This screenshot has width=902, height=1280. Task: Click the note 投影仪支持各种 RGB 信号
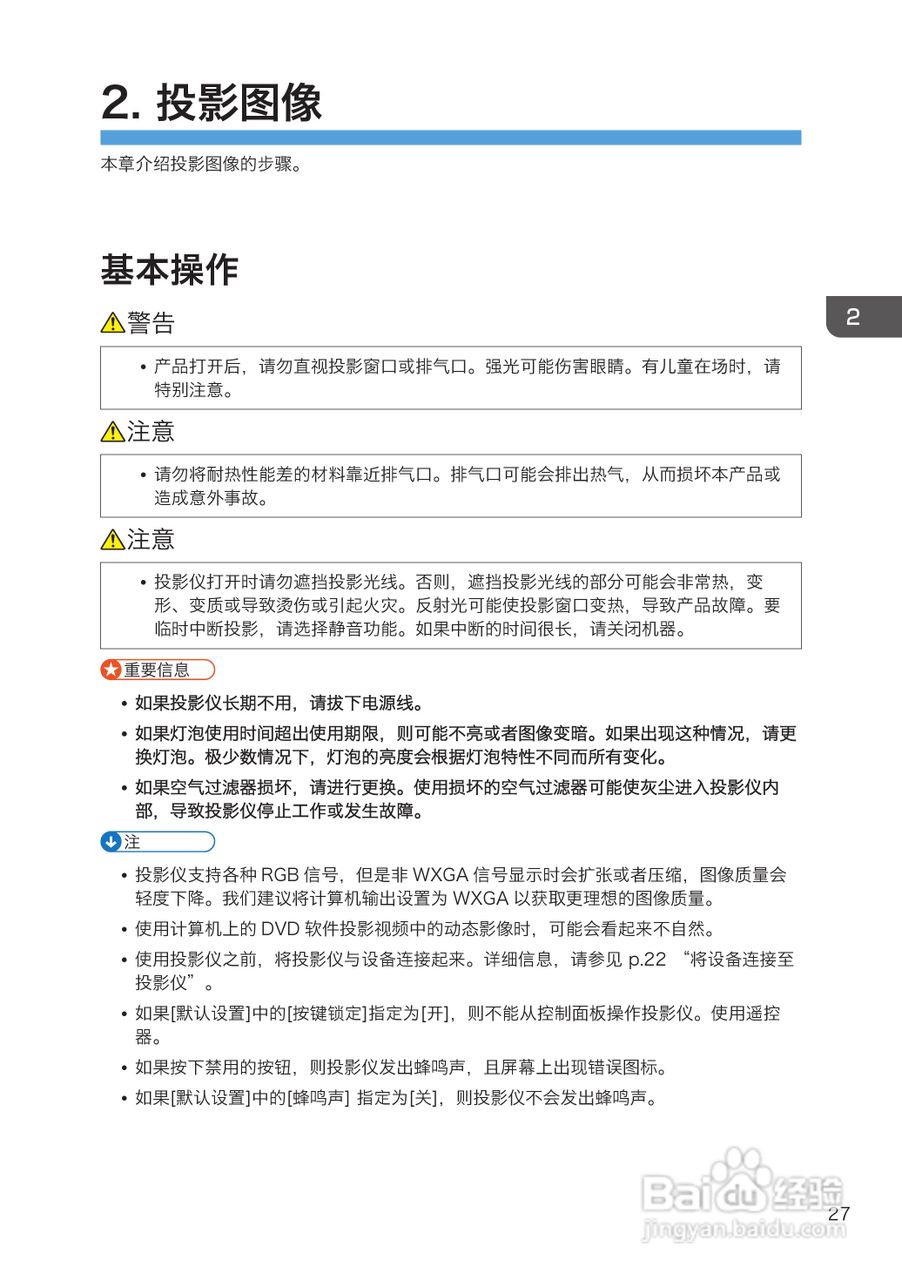(x=461, y=886)
